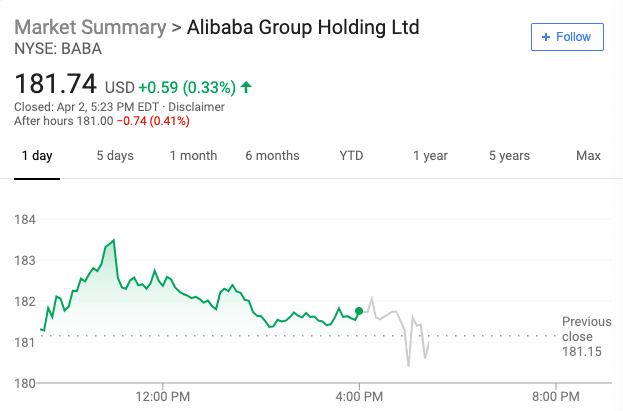
Task: Switch to the 5 days tab
Action: click(x=115, y=156)
